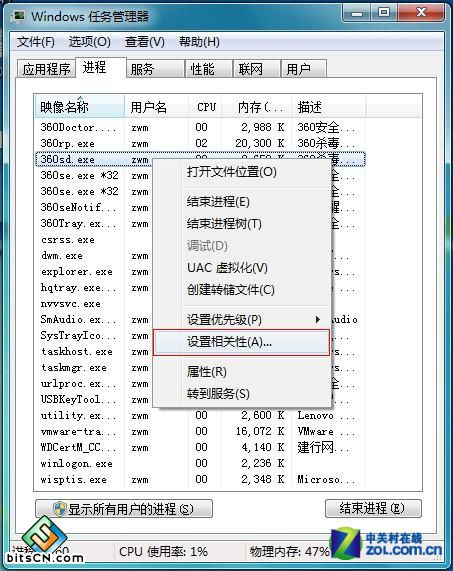
Task: Switch to the 应用程序 tab
Action: pos(46,69)
